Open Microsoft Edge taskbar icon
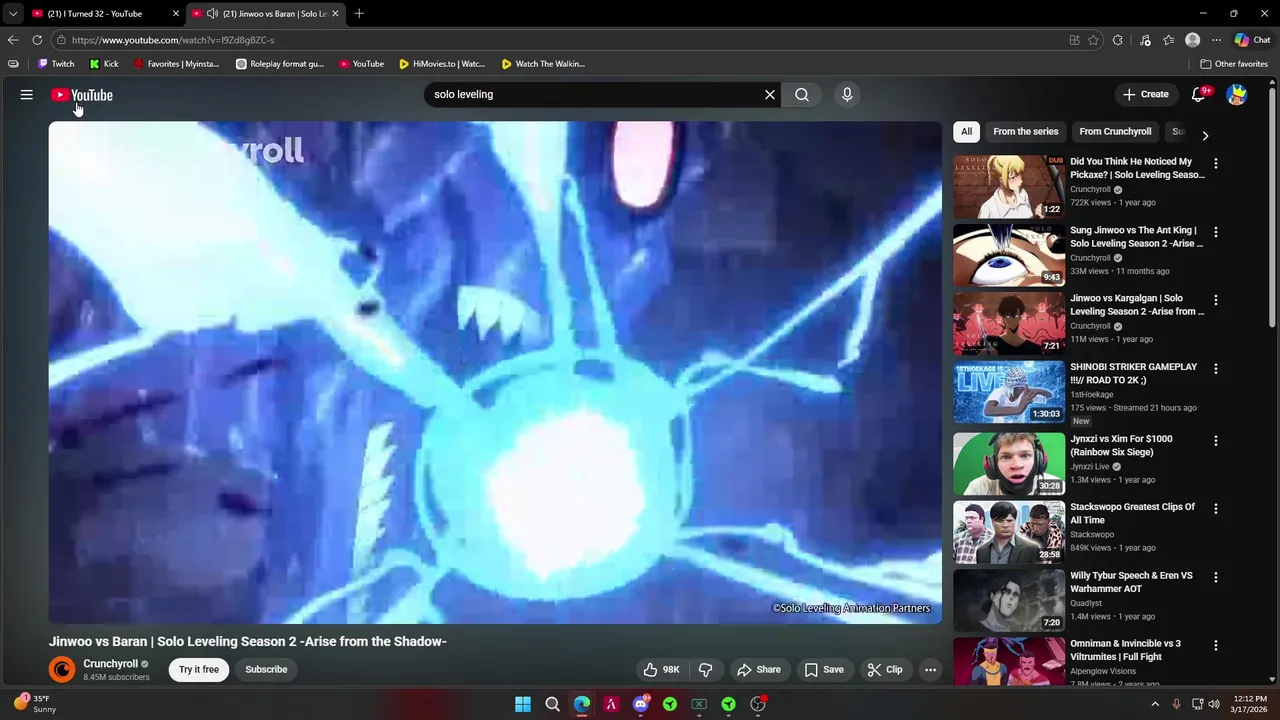The height and width of the screenshot is (720, 1280). coord(582,704)
